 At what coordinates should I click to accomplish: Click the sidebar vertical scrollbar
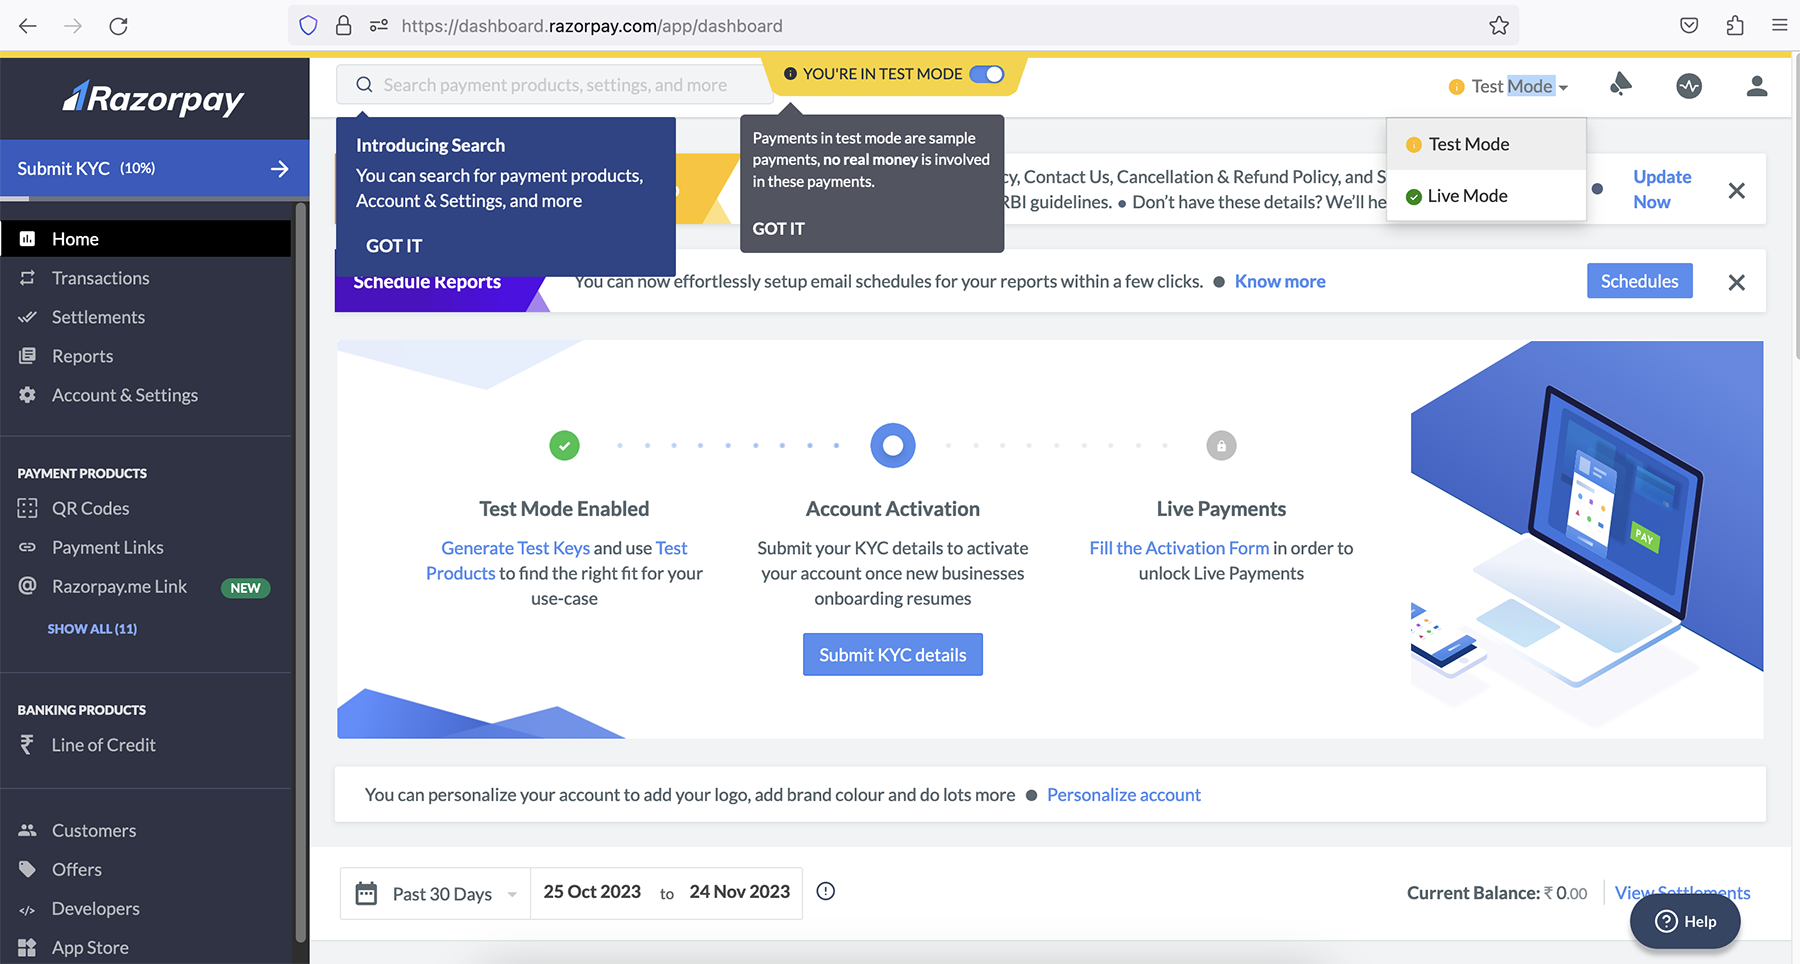(x=301, y=572)
